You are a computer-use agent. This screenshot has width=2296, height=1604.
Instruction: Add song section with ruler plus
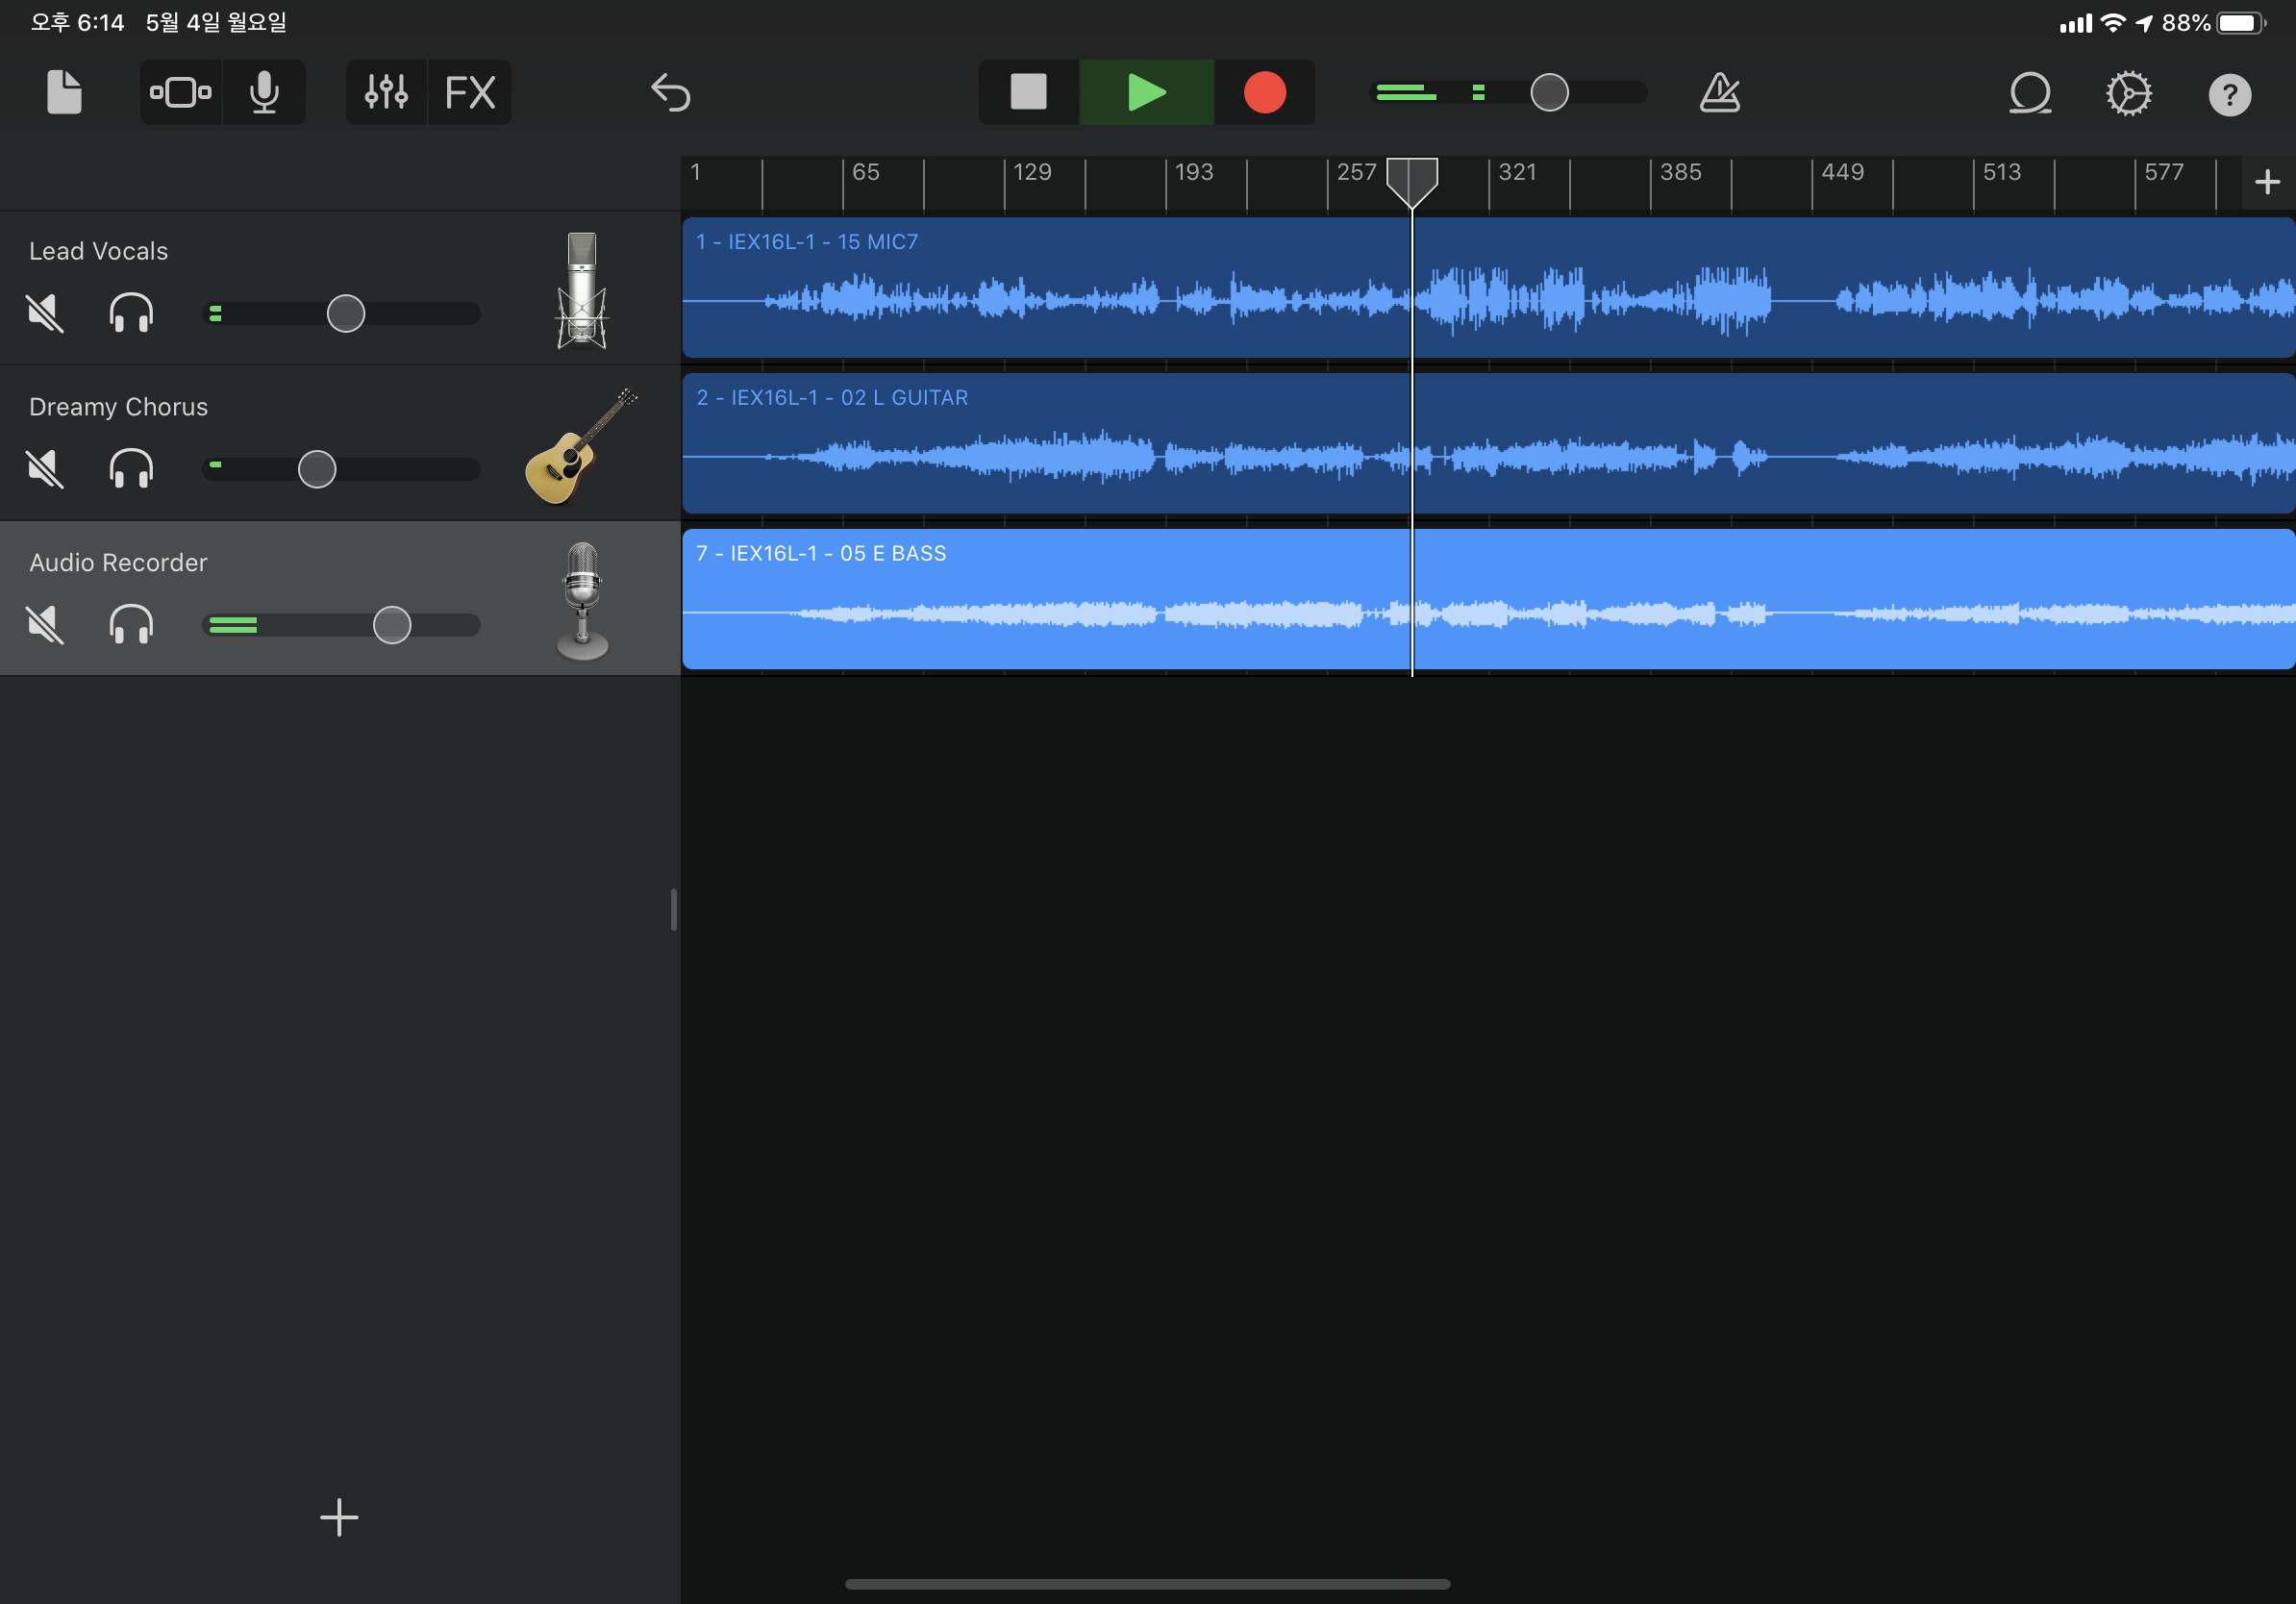tap(2267, 182)
